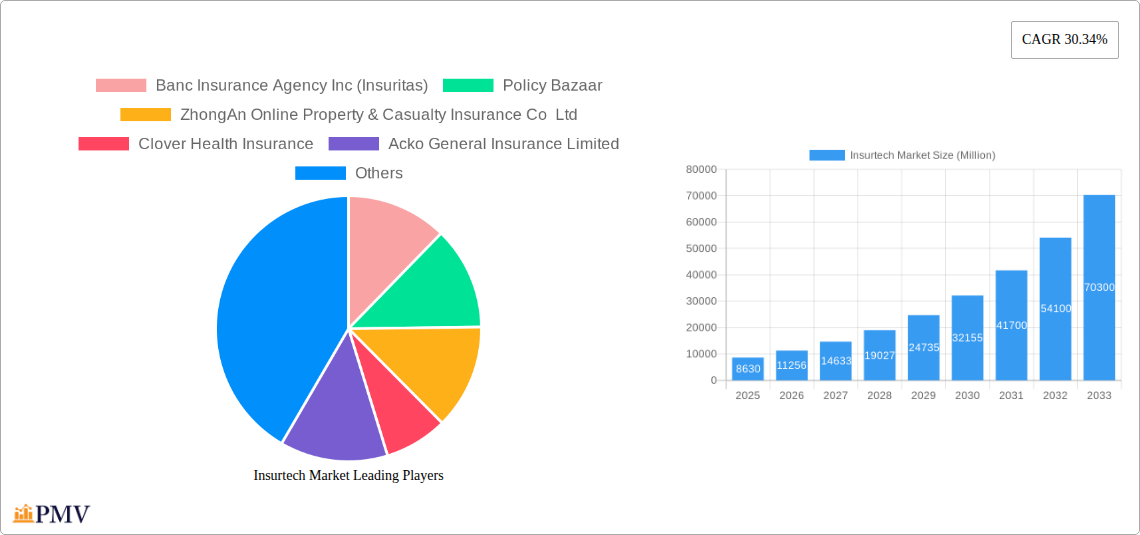Click the 2031 bar labeled 41700
The image size is (1140, 535).
pyautogui.click(x=1011, y=325)
